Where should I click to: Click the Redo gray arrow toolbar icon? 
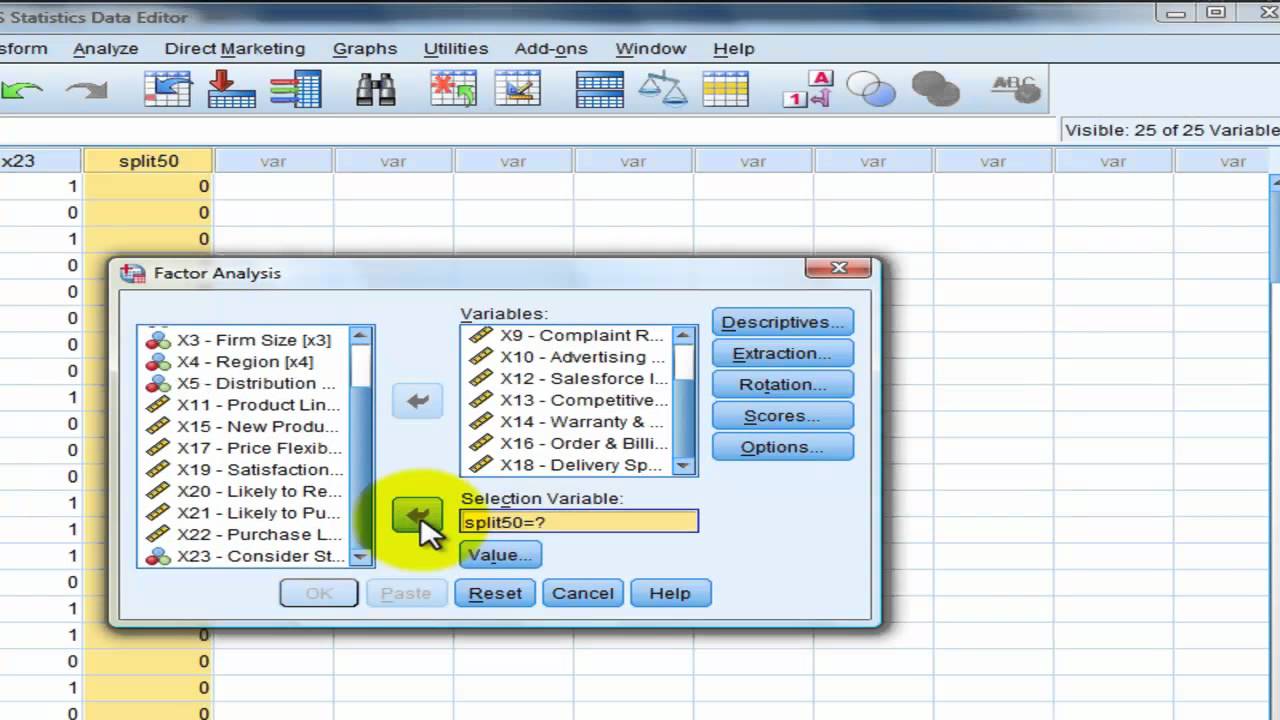(86, 90)
